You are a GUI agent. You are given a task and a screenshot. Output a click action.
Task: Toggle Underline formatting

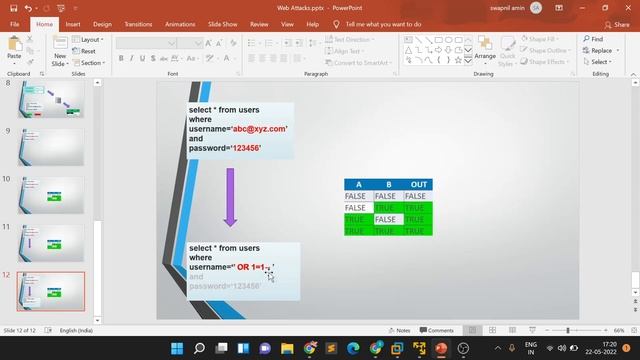coord(142,58)
